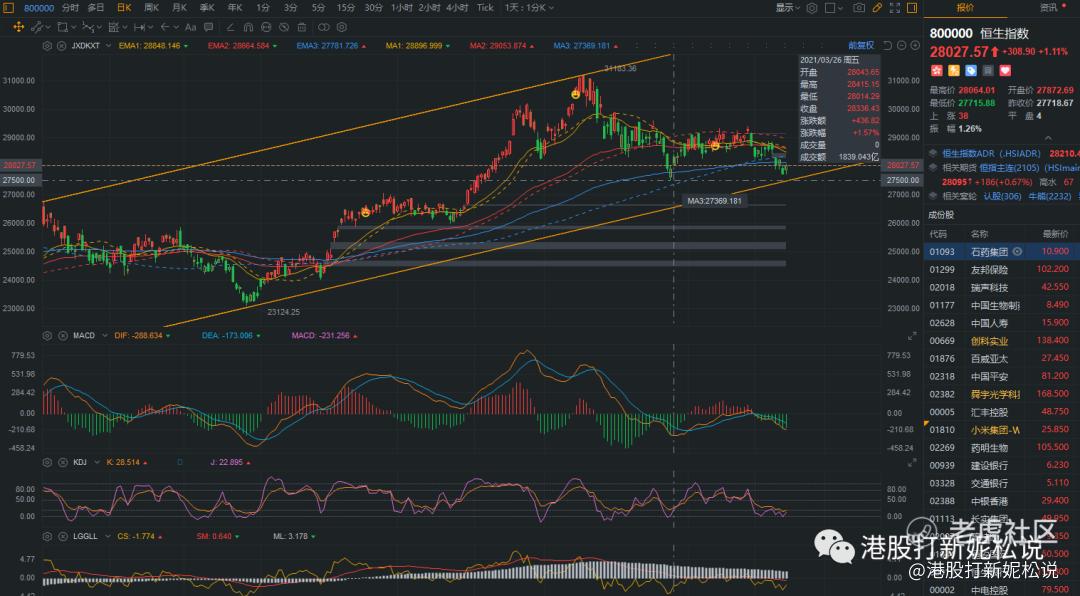Image resolution: width=1080 pixels, height=596 pixels.
Task: Select the crosshair move cursor tool
Action: [x=19, y=27]
